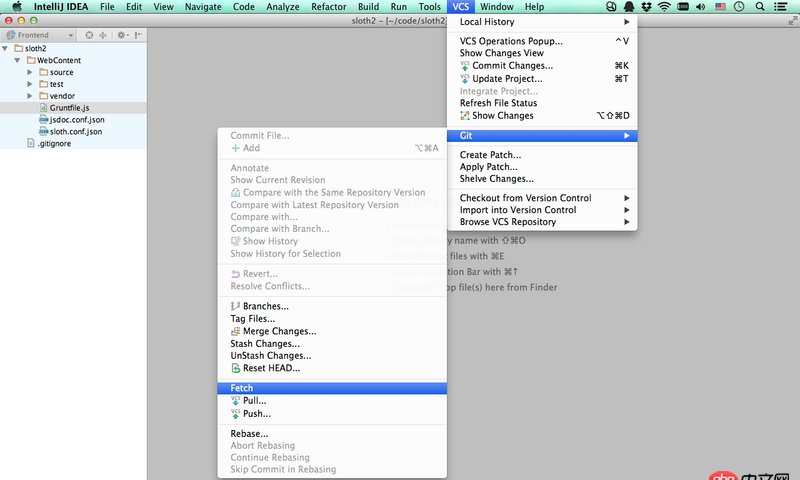Click the volume icon in menu bar
The width and height of the screenshot is (800, 480).
(701, 7)
